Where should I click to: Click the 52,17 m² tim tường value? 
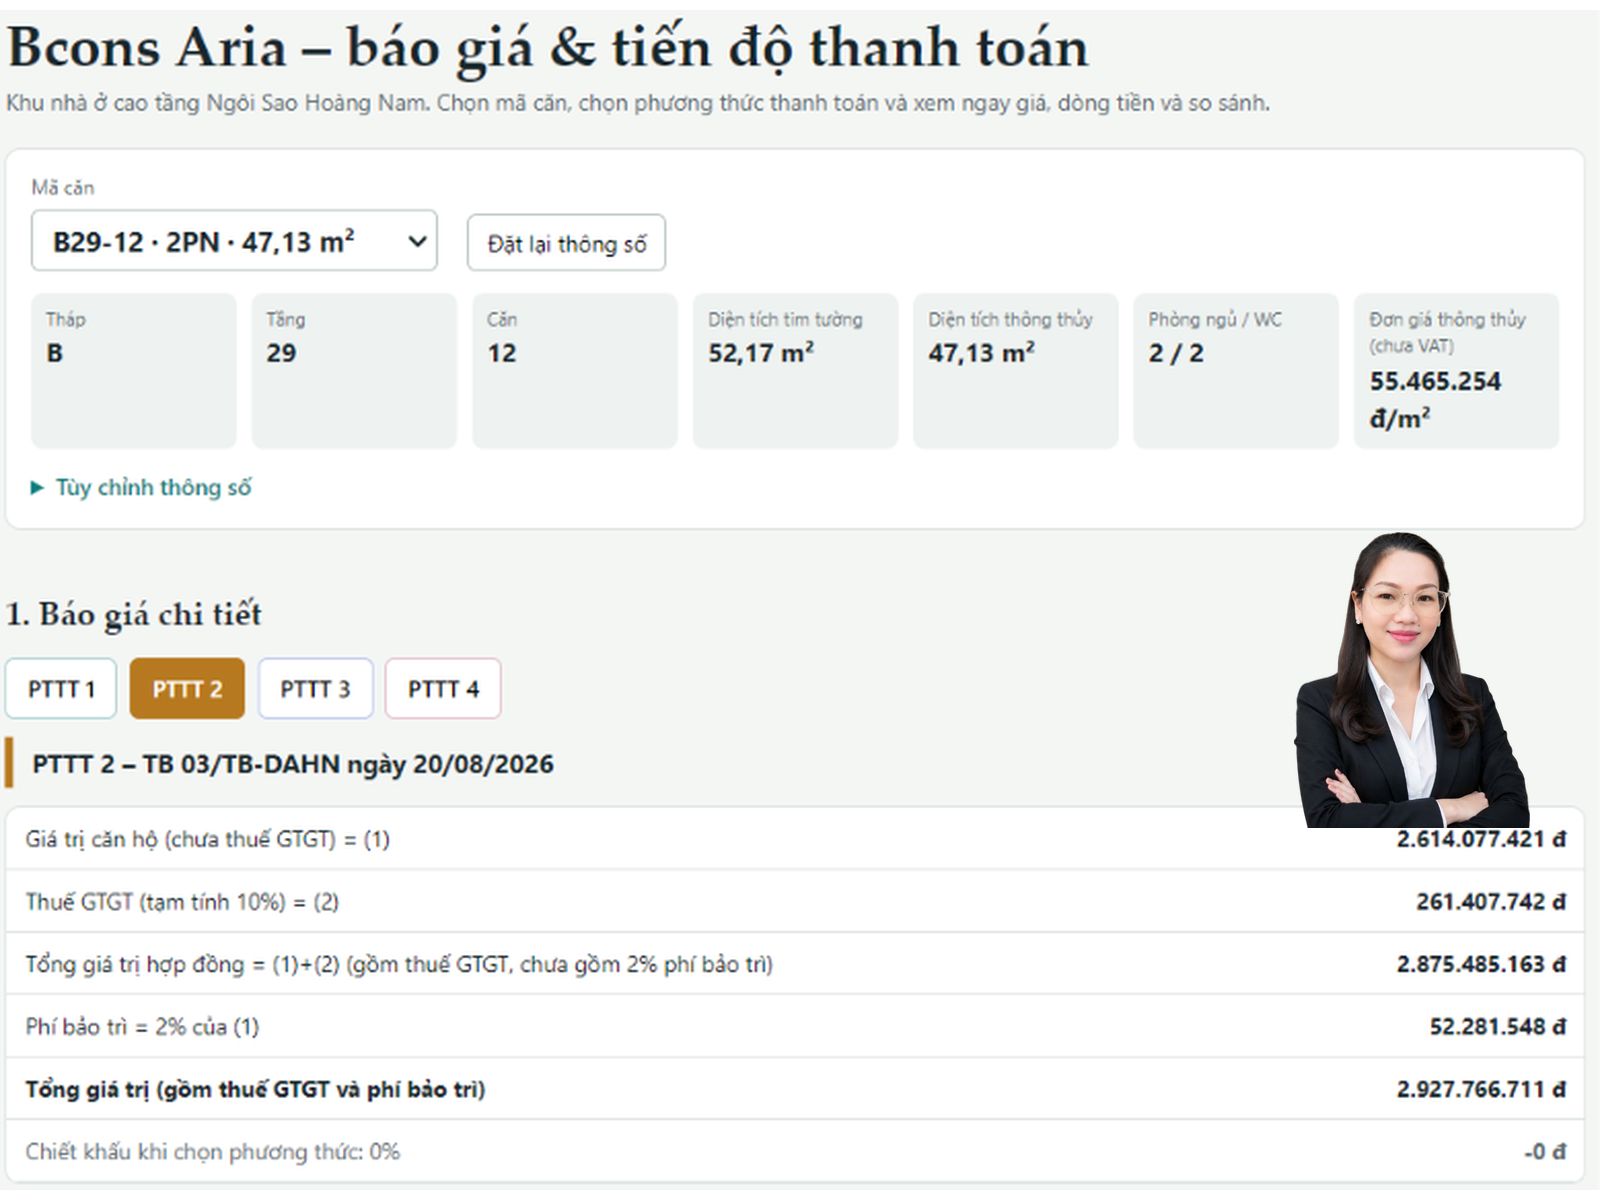(x=761, y=353)
